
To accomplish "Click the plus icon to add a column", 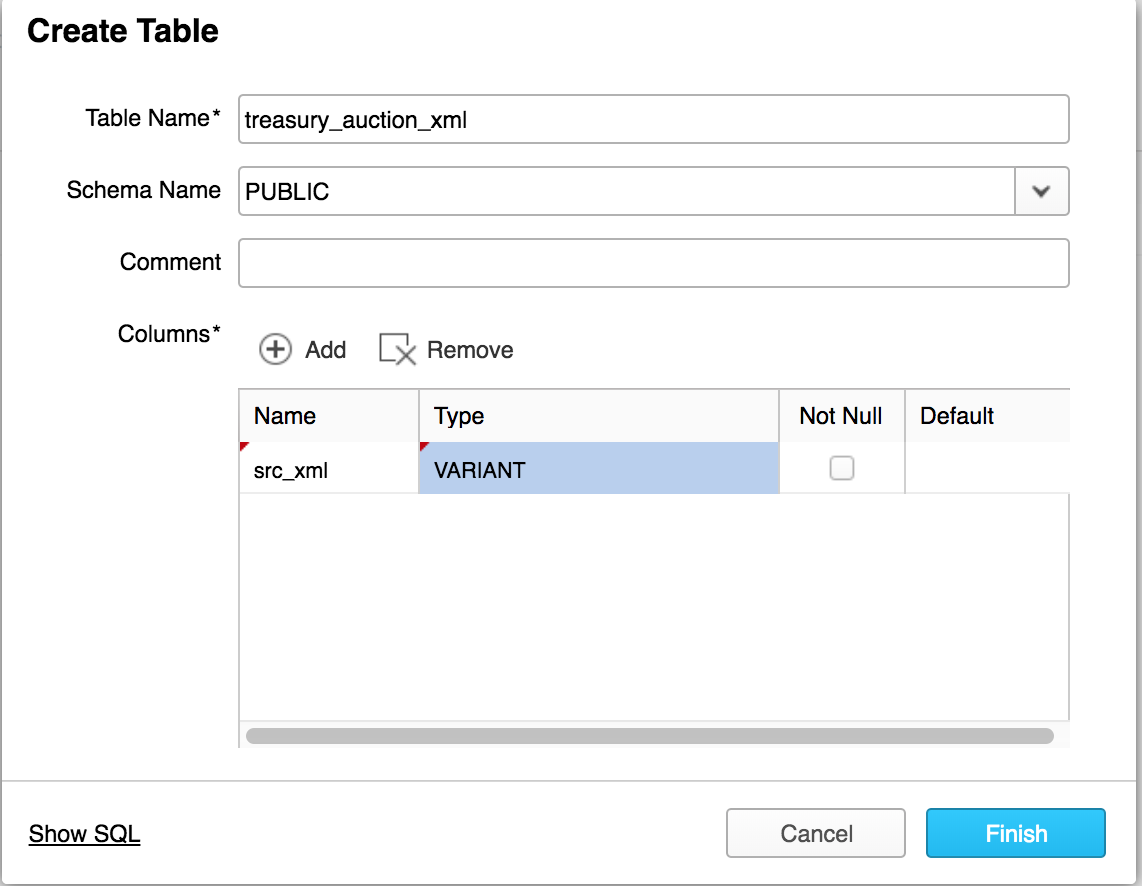I will 275,349.
